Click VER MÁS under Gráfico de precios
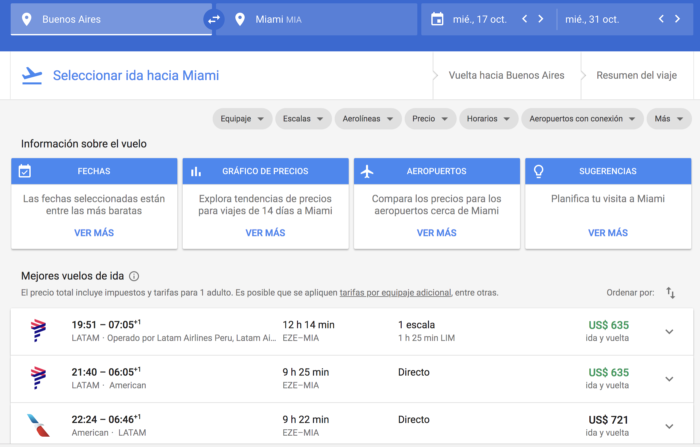The image size is (700, 447). coord(265,232)
